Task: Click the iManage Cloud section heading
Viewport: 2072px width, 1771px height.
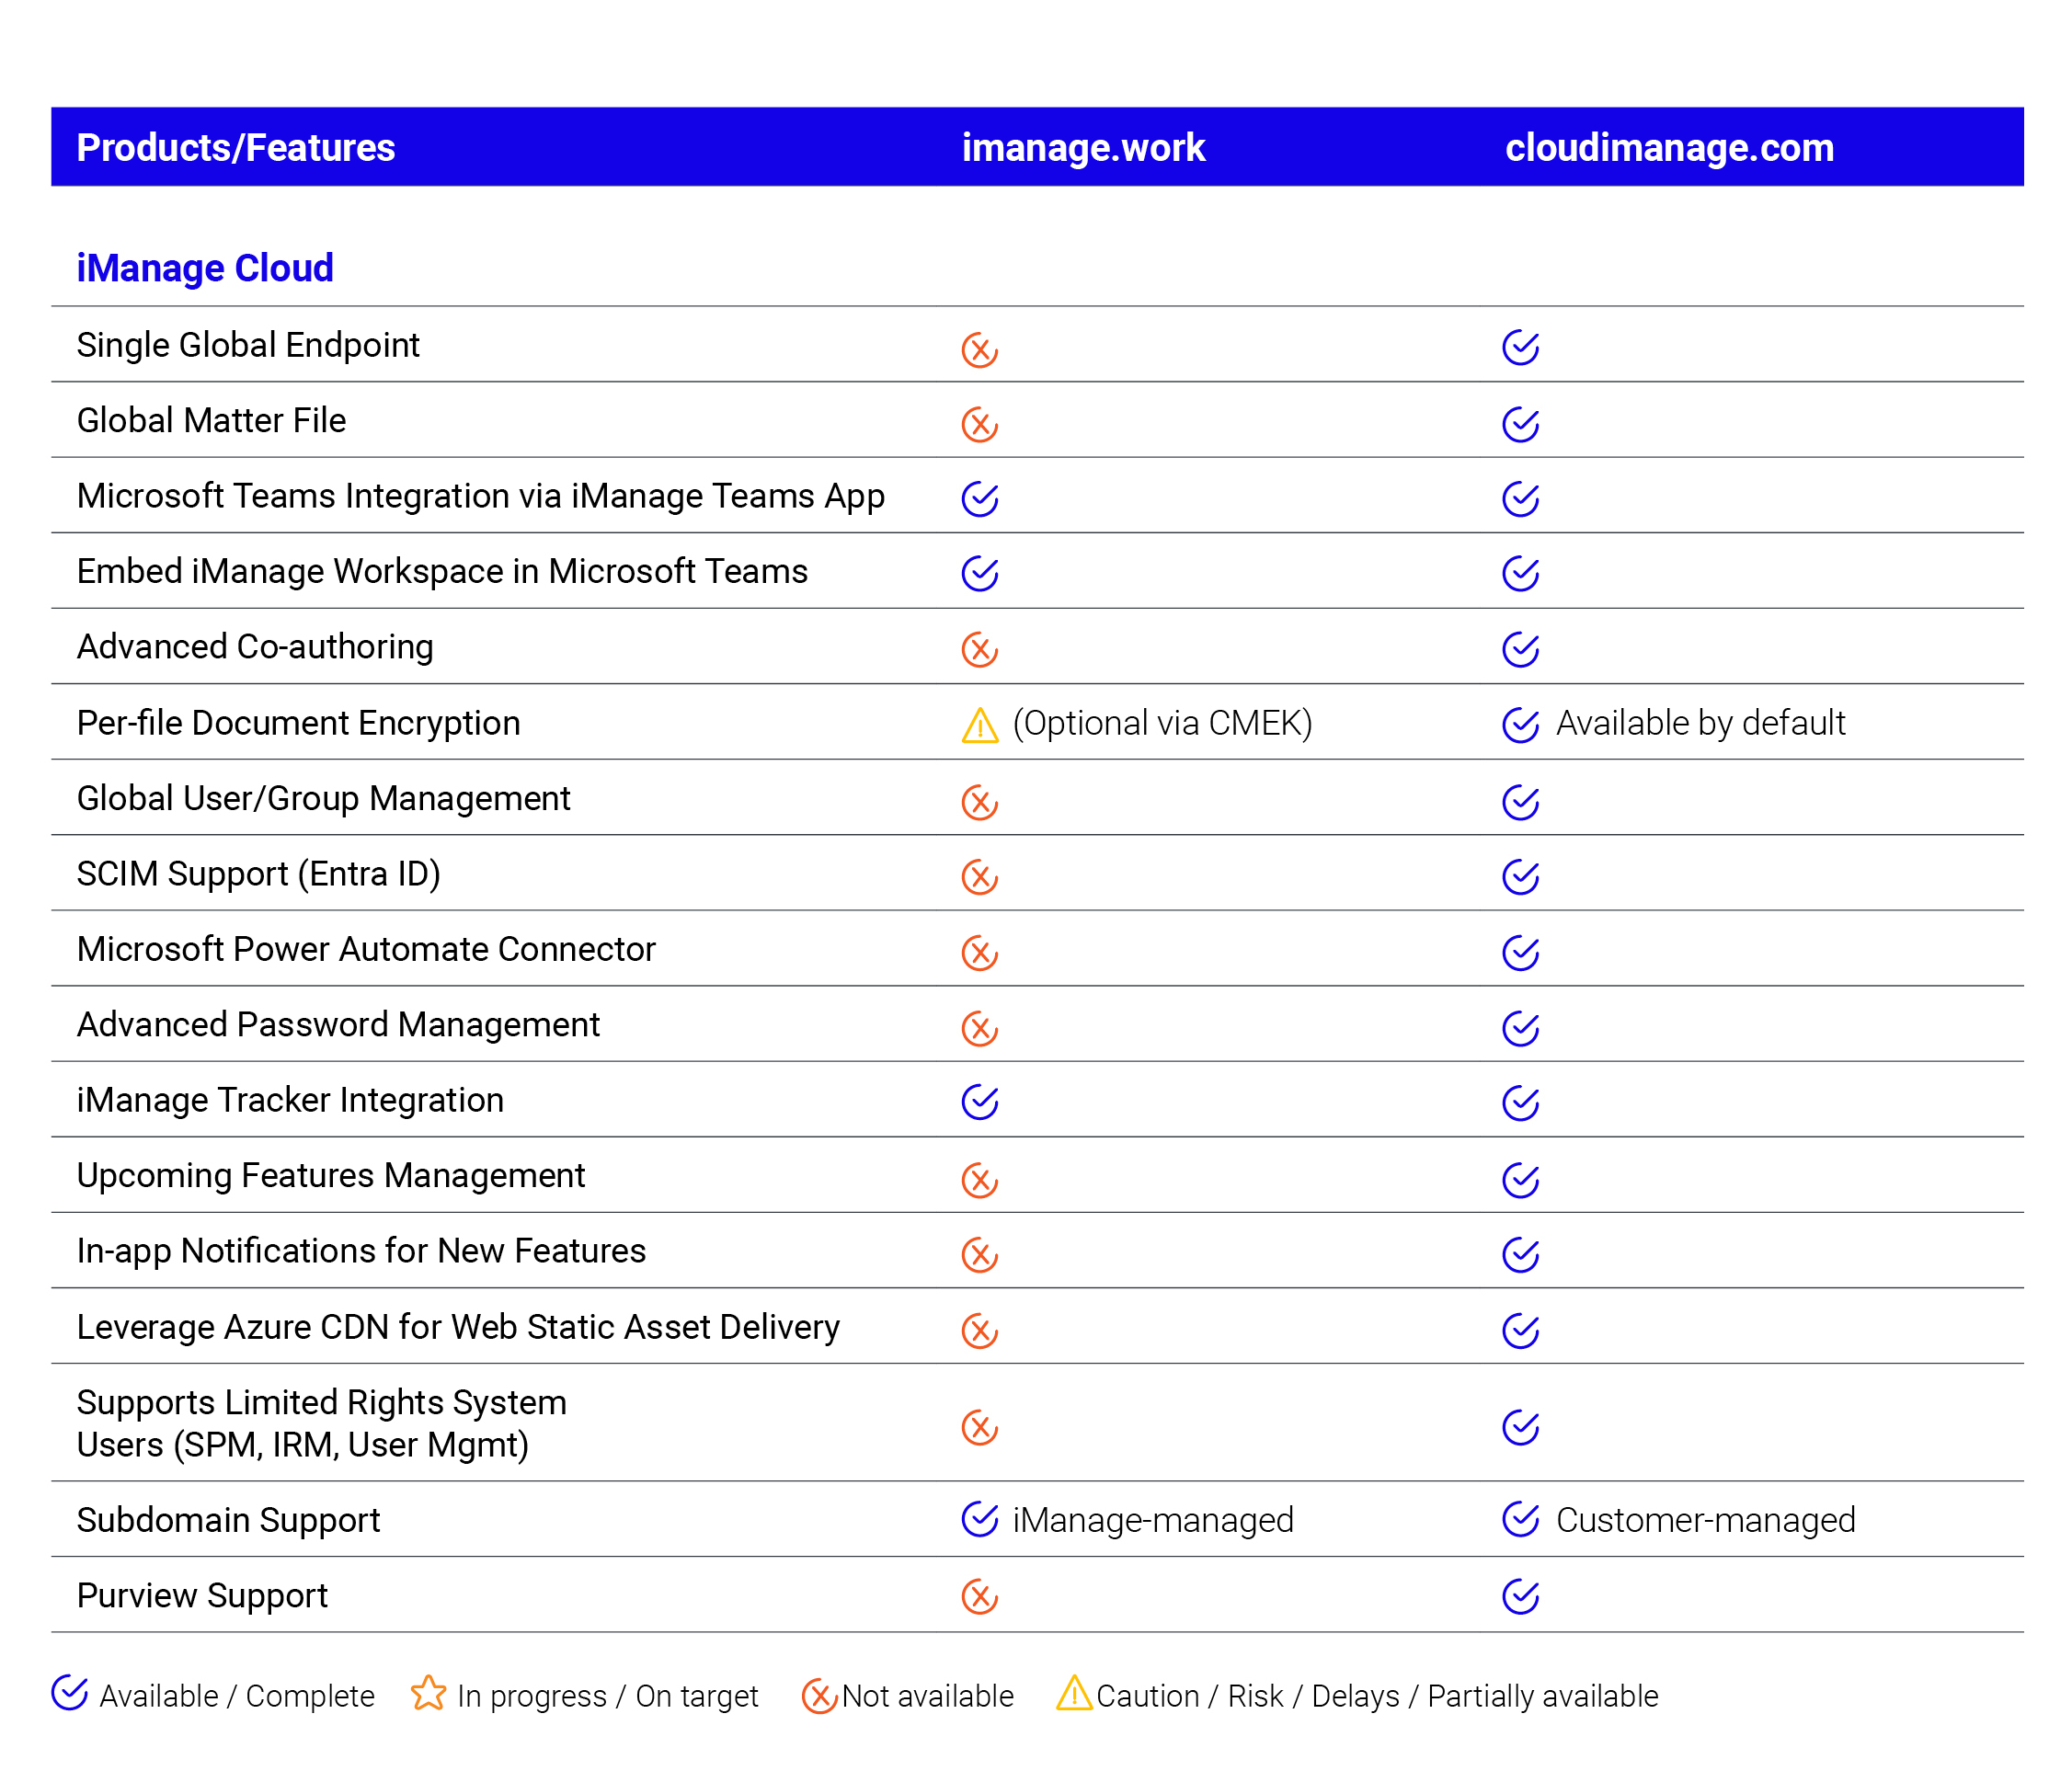Action: coord(205,268)
